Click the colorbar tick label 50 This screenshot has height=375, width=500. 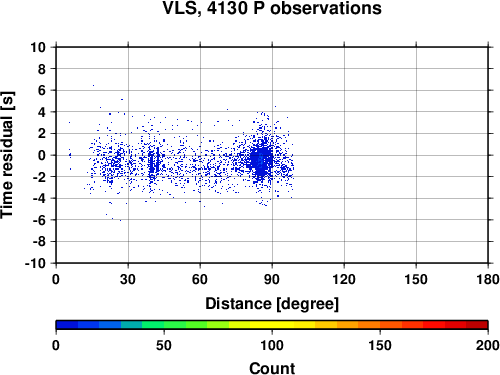pyautogui.click(x=164, y=345)
